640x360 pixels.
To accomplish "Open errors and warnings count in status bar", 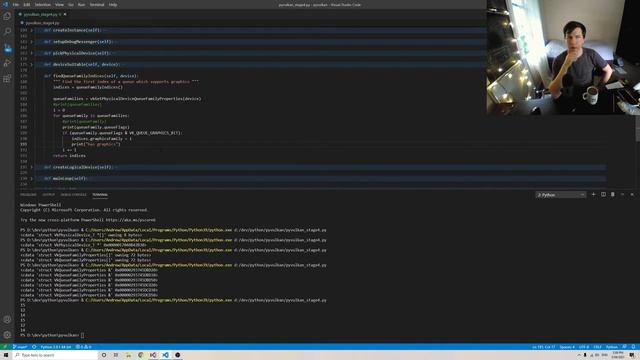I will click(84, 347).
